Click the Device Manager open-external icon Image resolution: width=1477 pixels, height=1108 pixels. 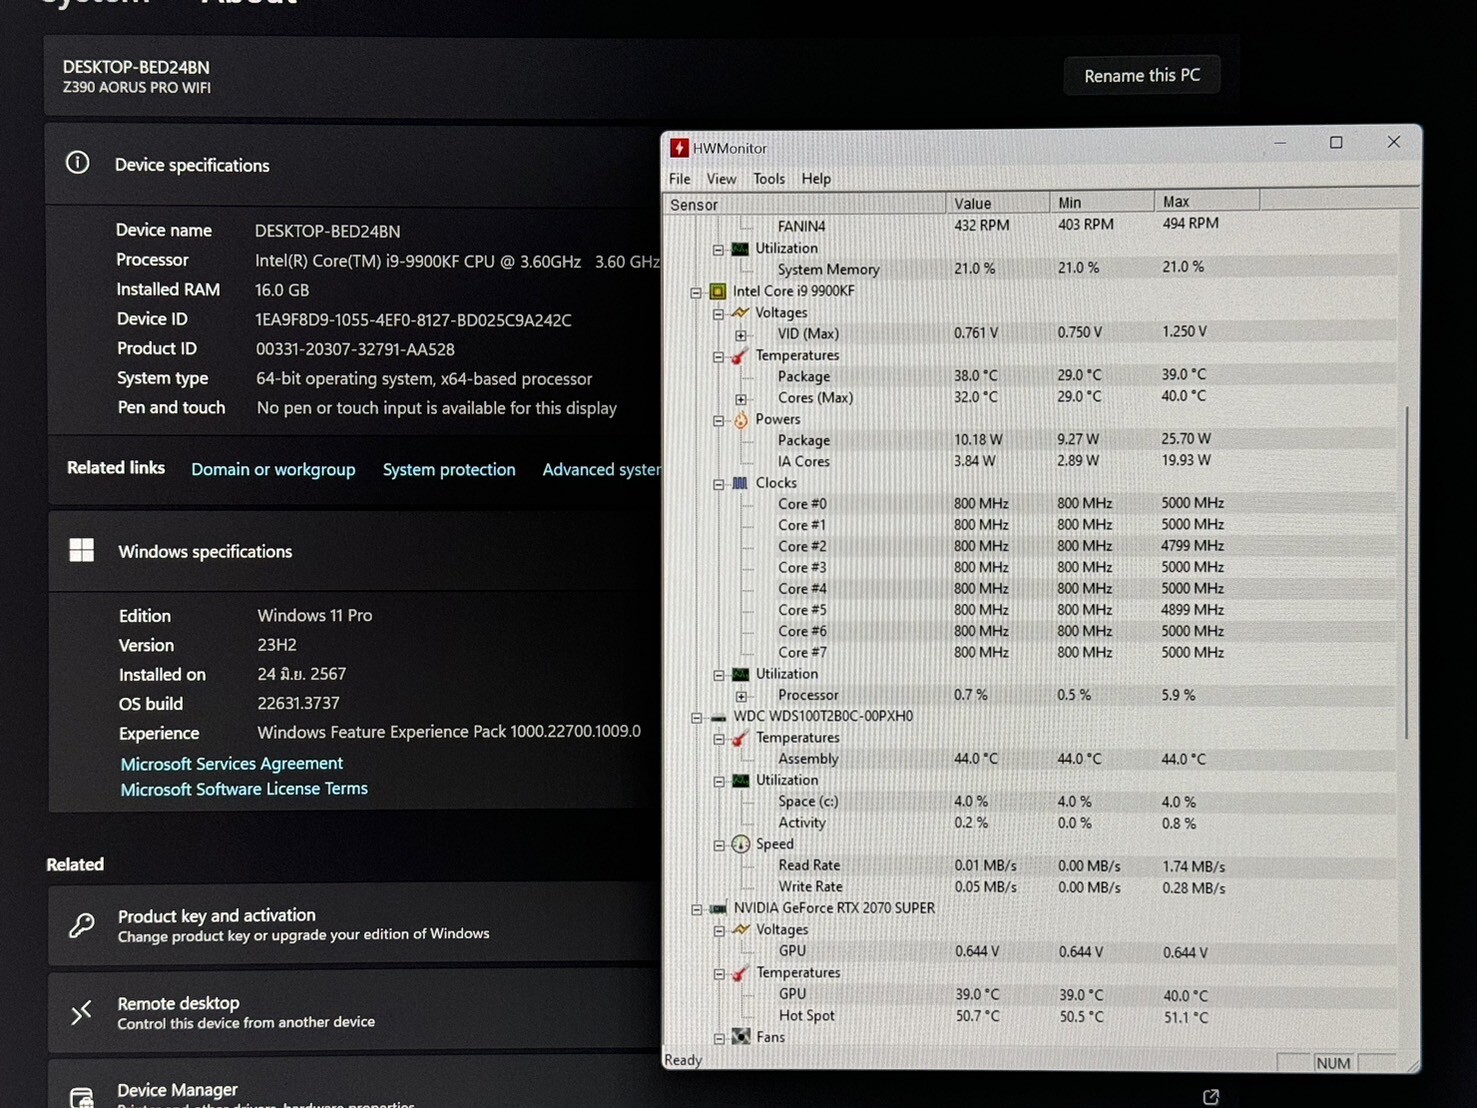click(x=1211, y=1097)
